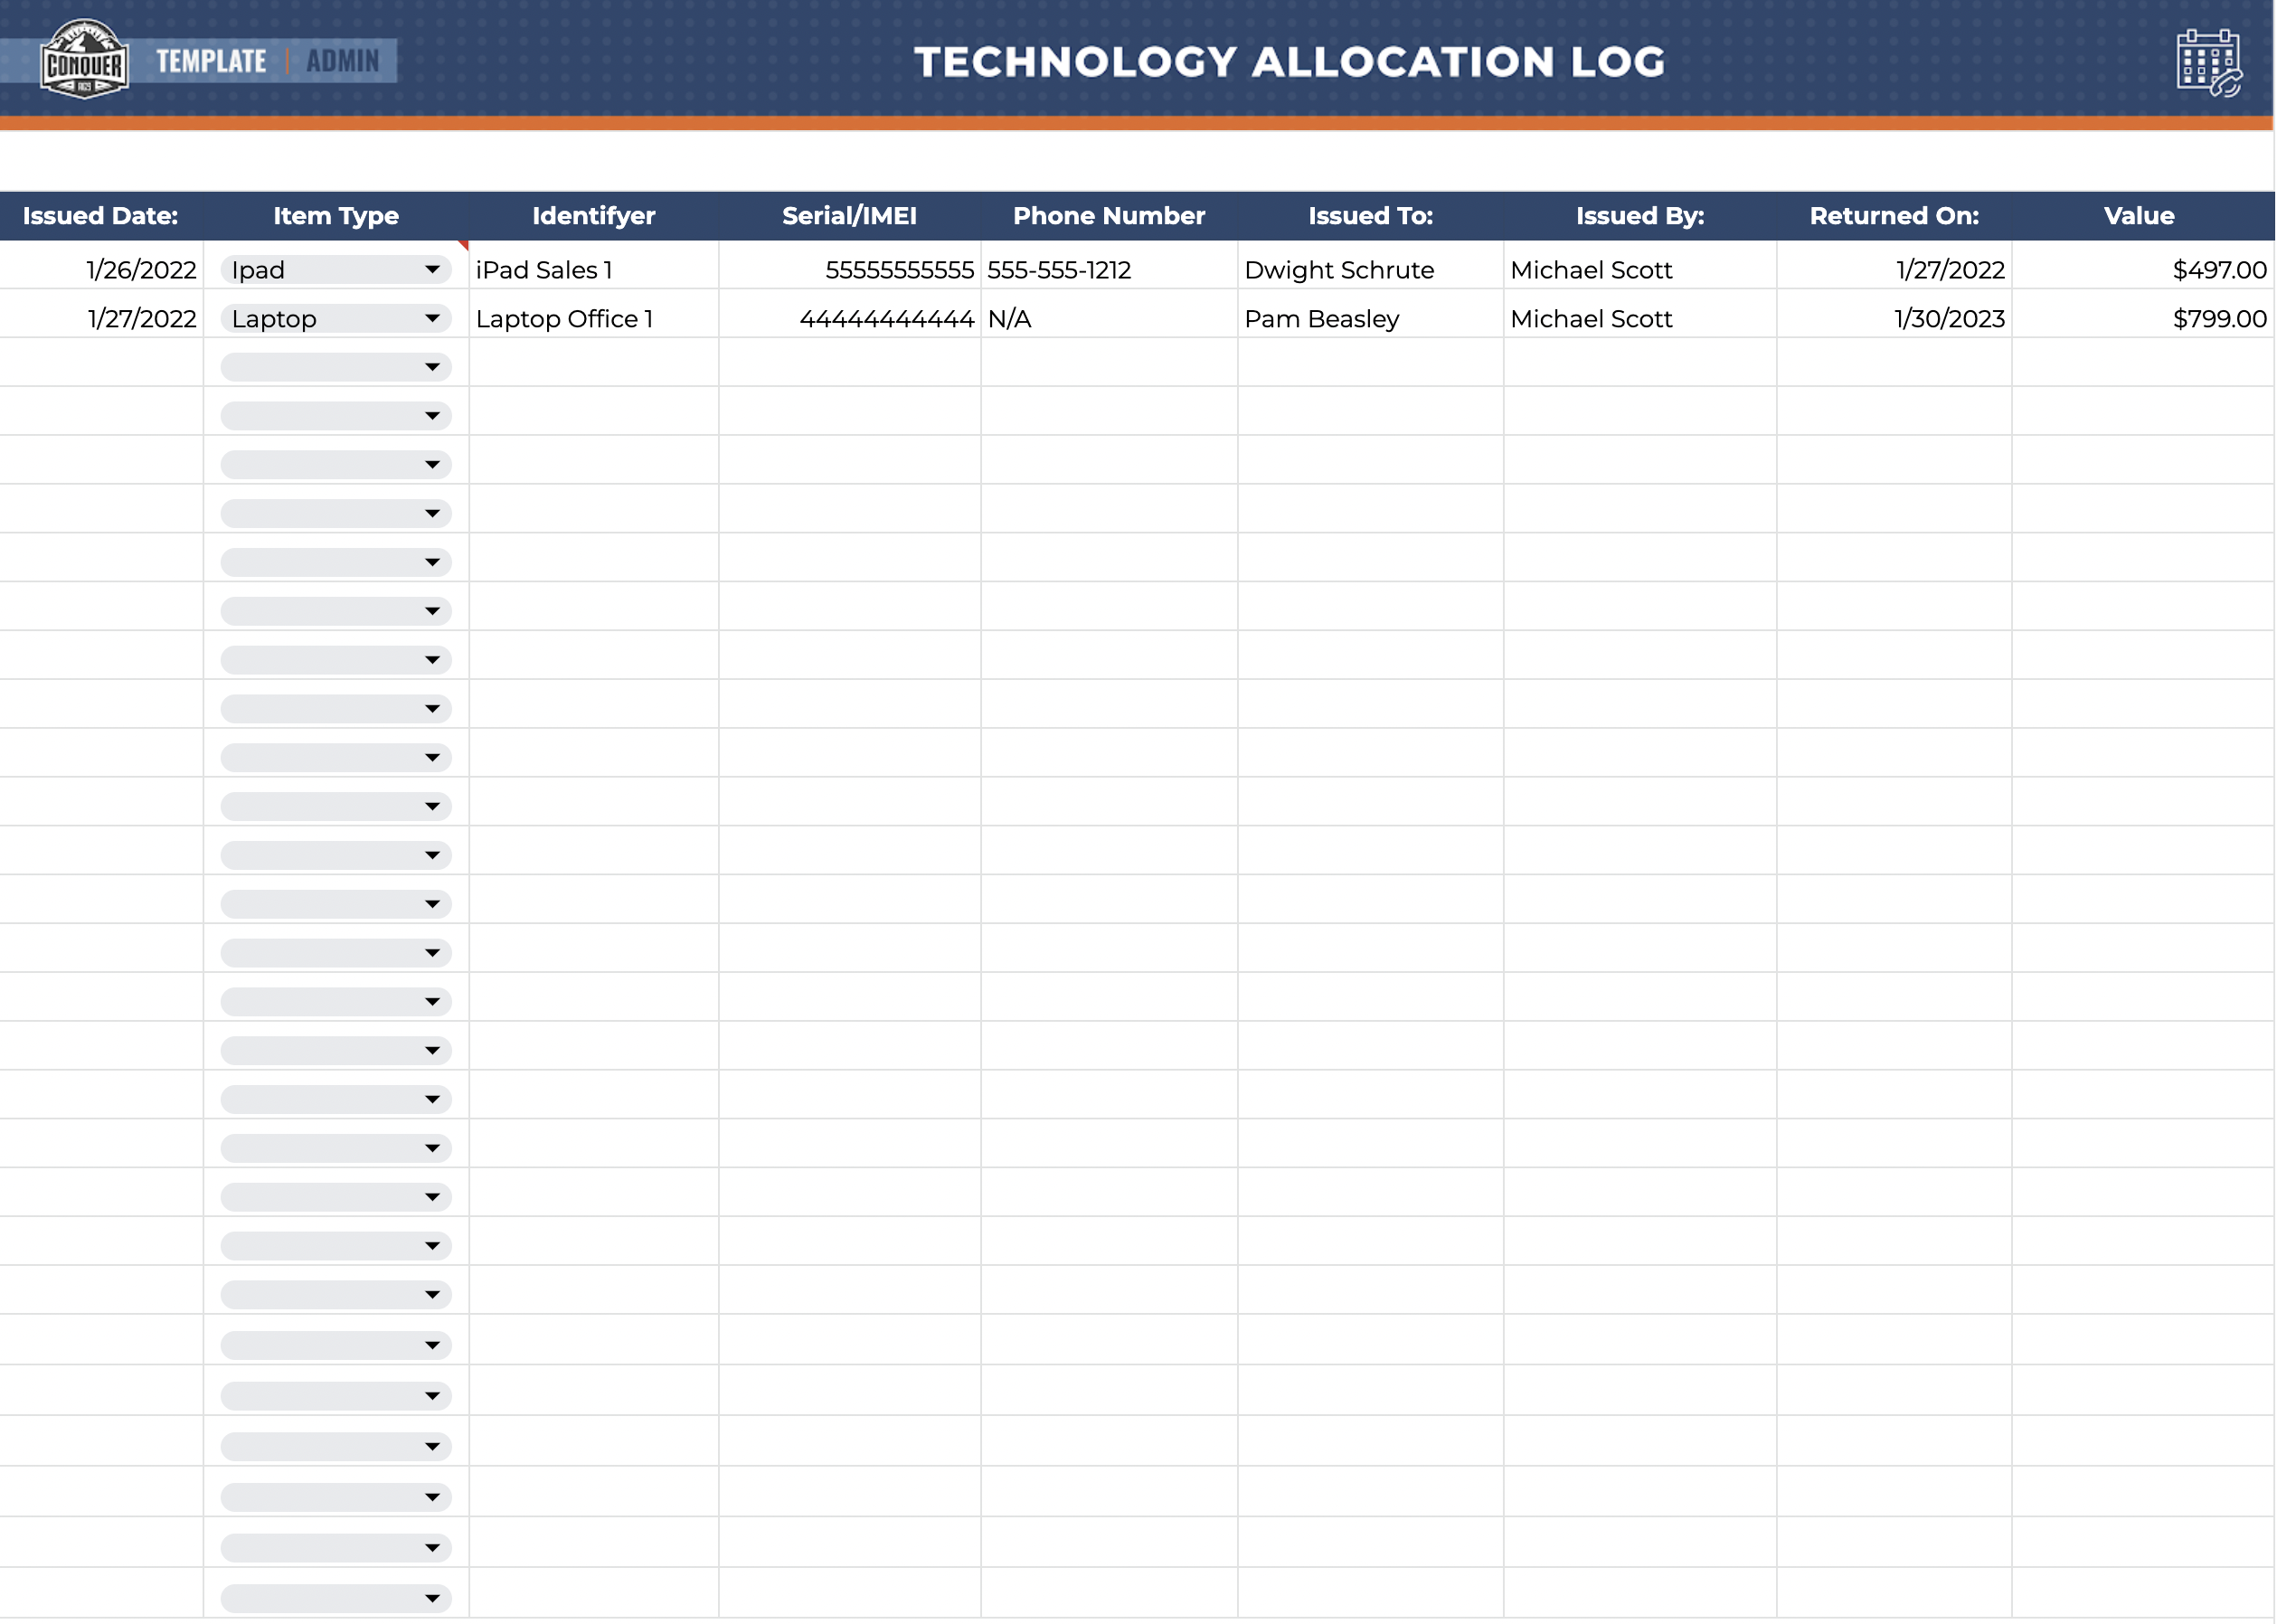Select the Pam Beasley cell
This screenshot has width=2277, height=1624.
click(1371, 315)
